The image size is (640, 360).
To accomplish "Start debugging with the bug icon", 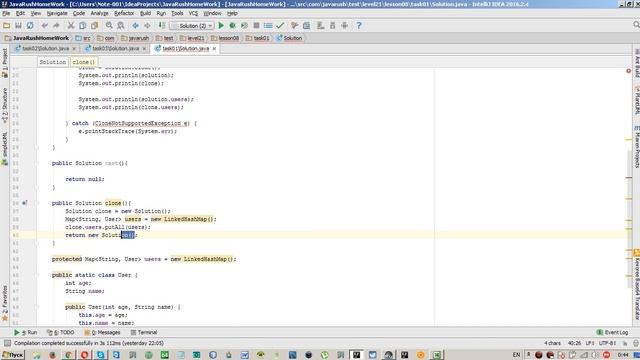I will point(233,25).
